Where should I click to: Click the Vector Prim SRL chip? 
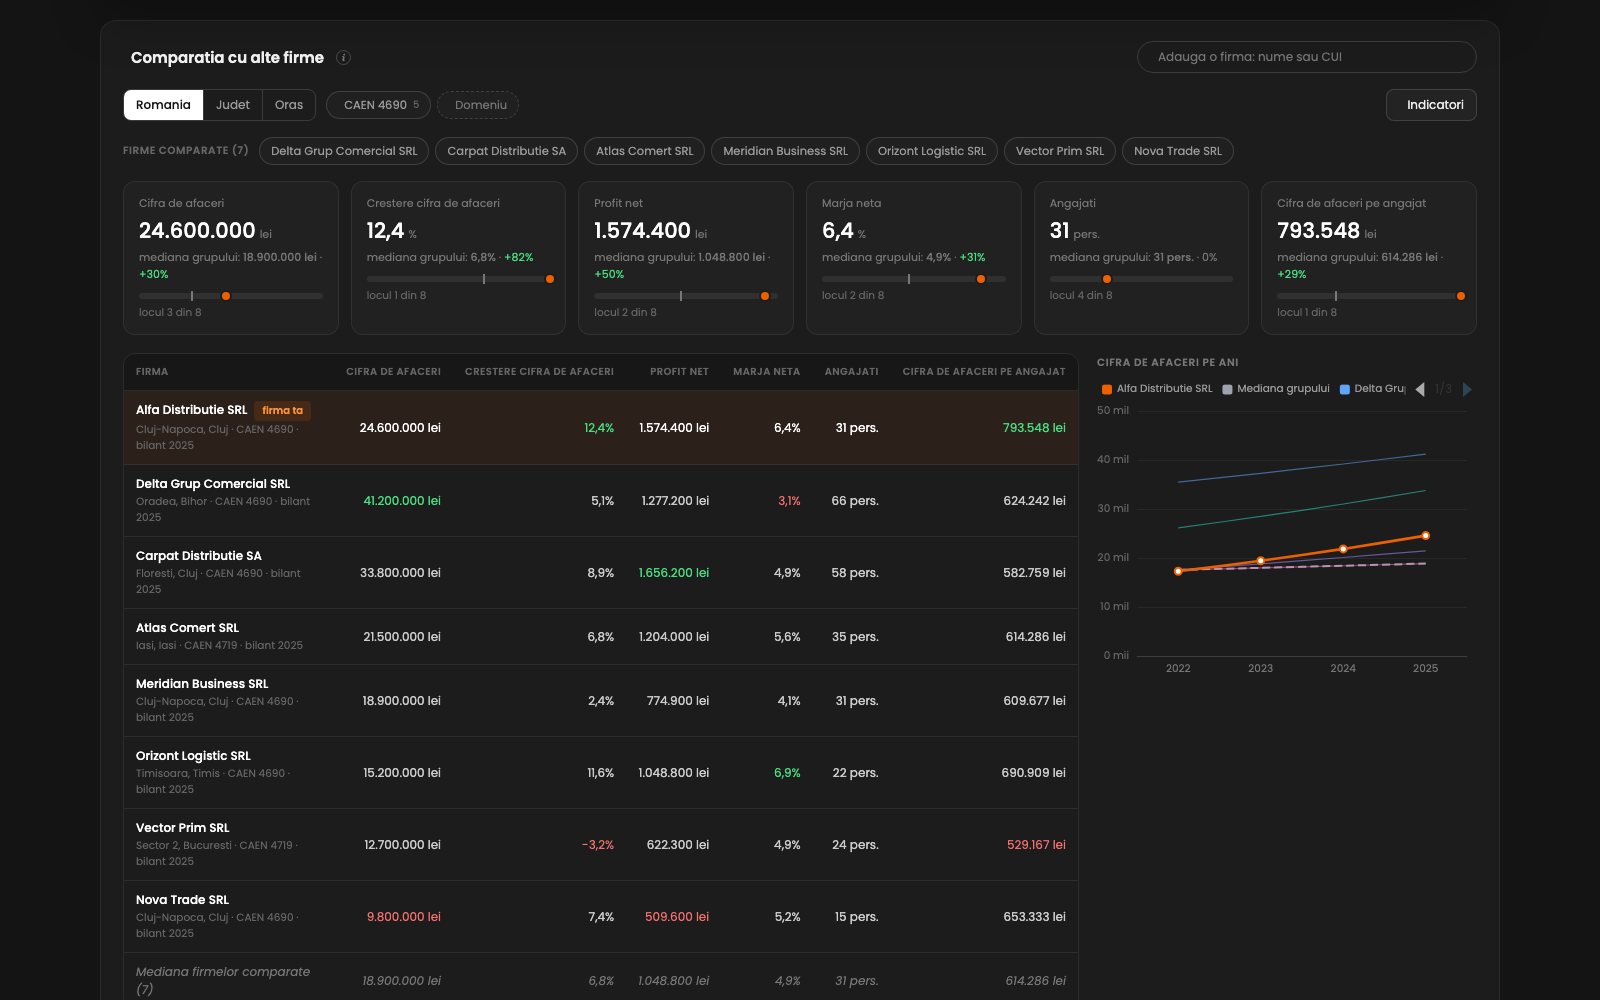(x=1060, y=151)
